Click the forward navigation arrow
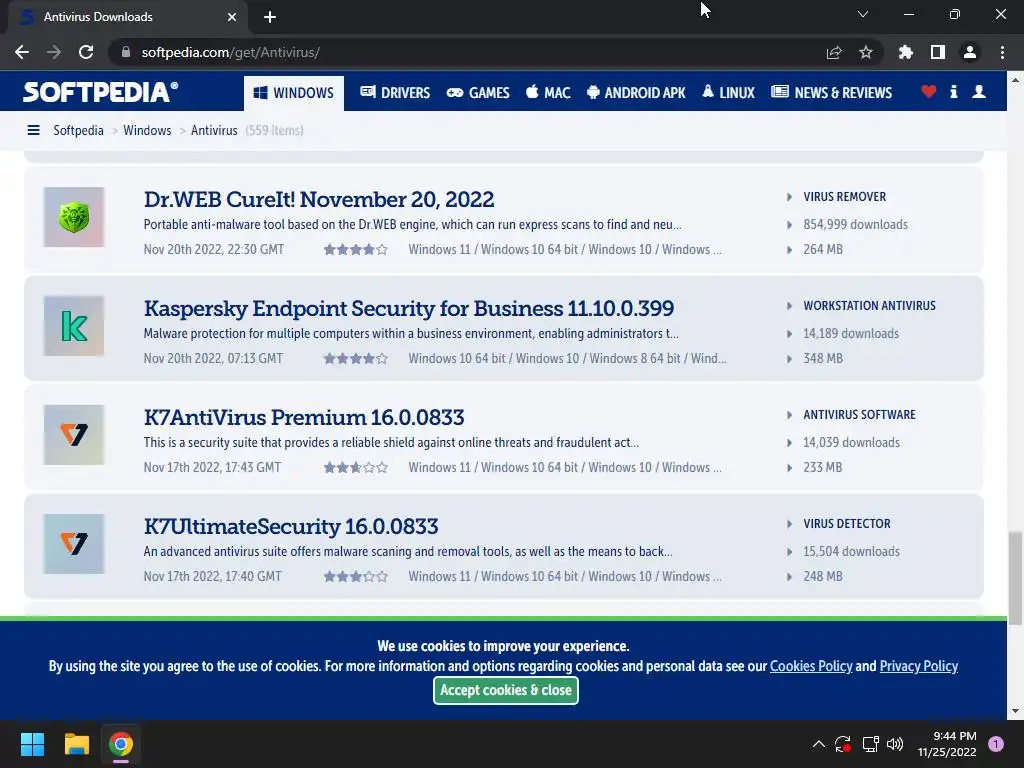 point(54,52)
